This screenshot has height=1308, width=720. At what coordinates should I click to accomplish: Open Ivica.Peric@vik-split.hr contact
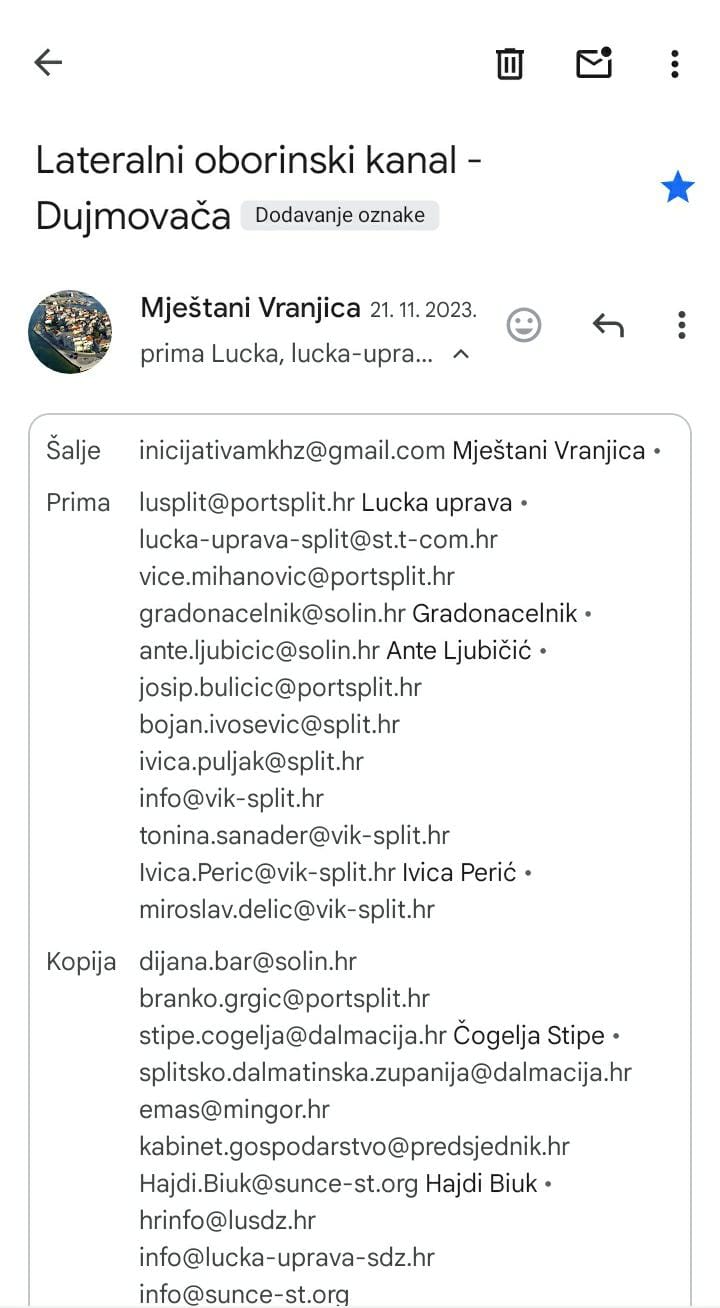point(267,873)
